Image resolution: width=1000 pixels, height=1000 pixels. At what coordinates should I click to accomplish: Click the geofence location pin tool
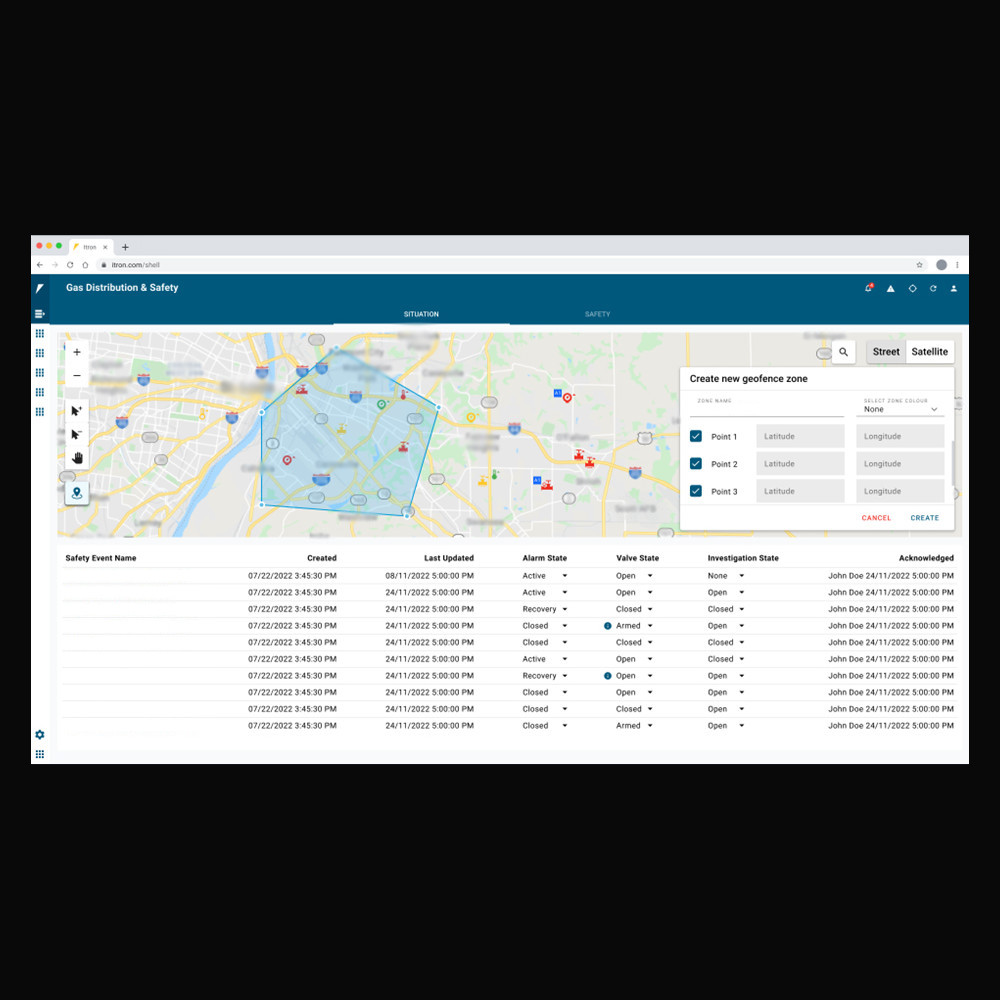click(77, 493)
